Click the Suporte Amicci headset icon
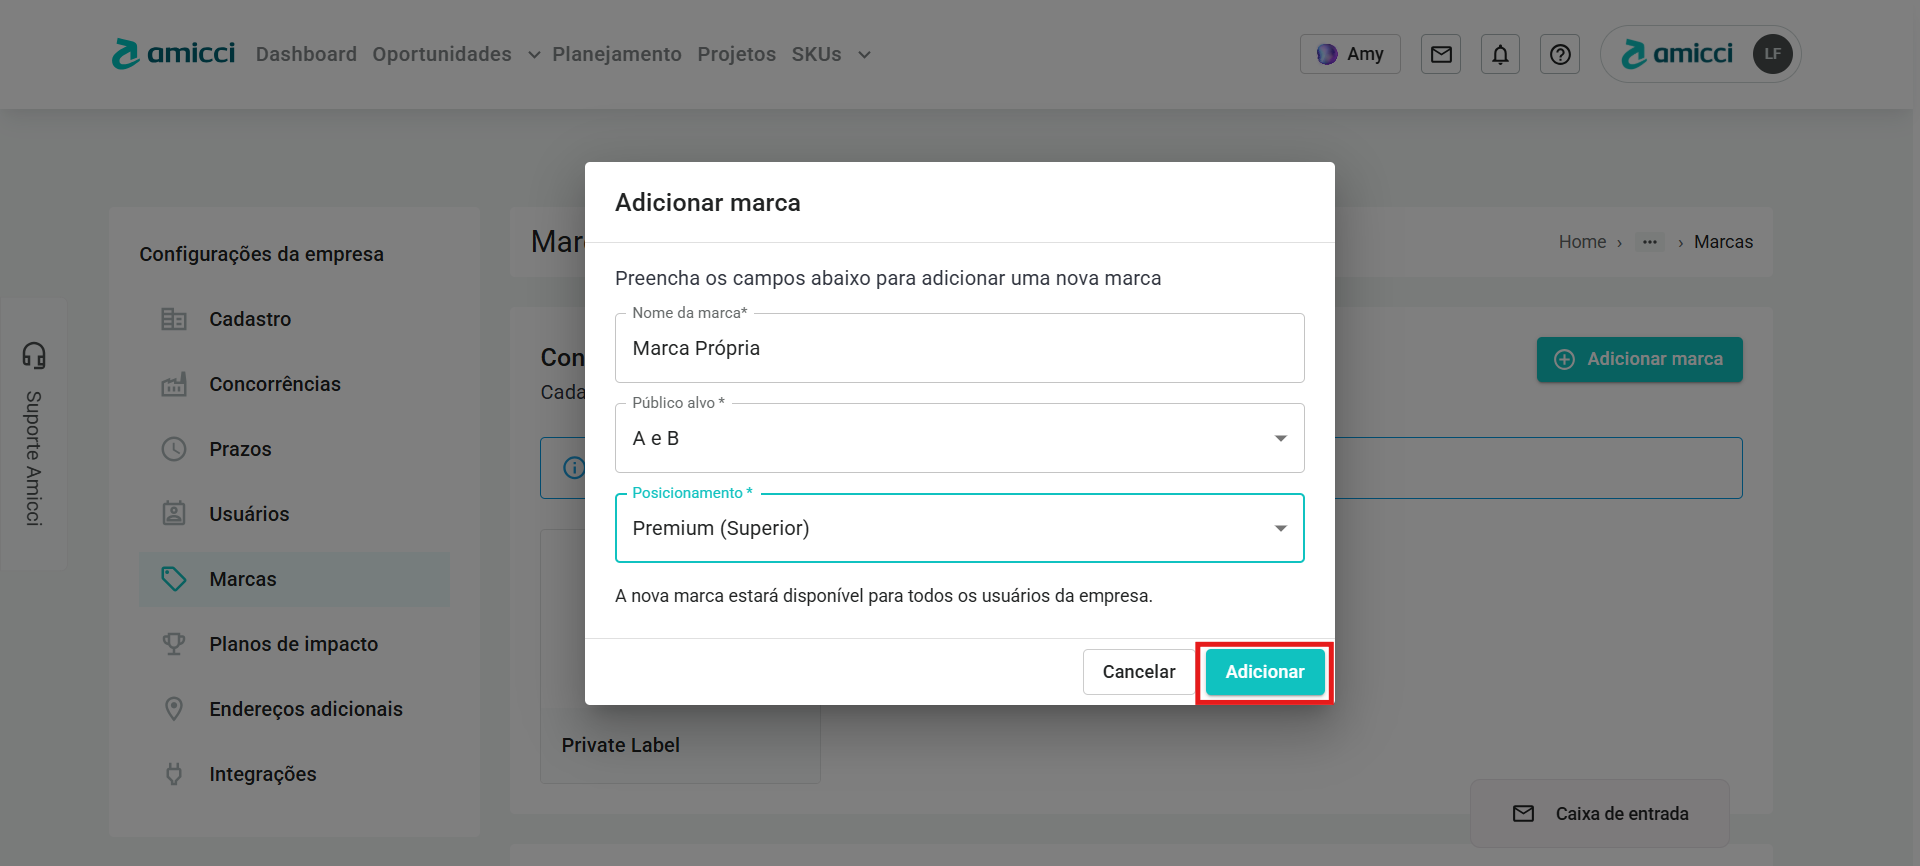The height and width of the screenshot is (866, 1920). pos(34,355)
